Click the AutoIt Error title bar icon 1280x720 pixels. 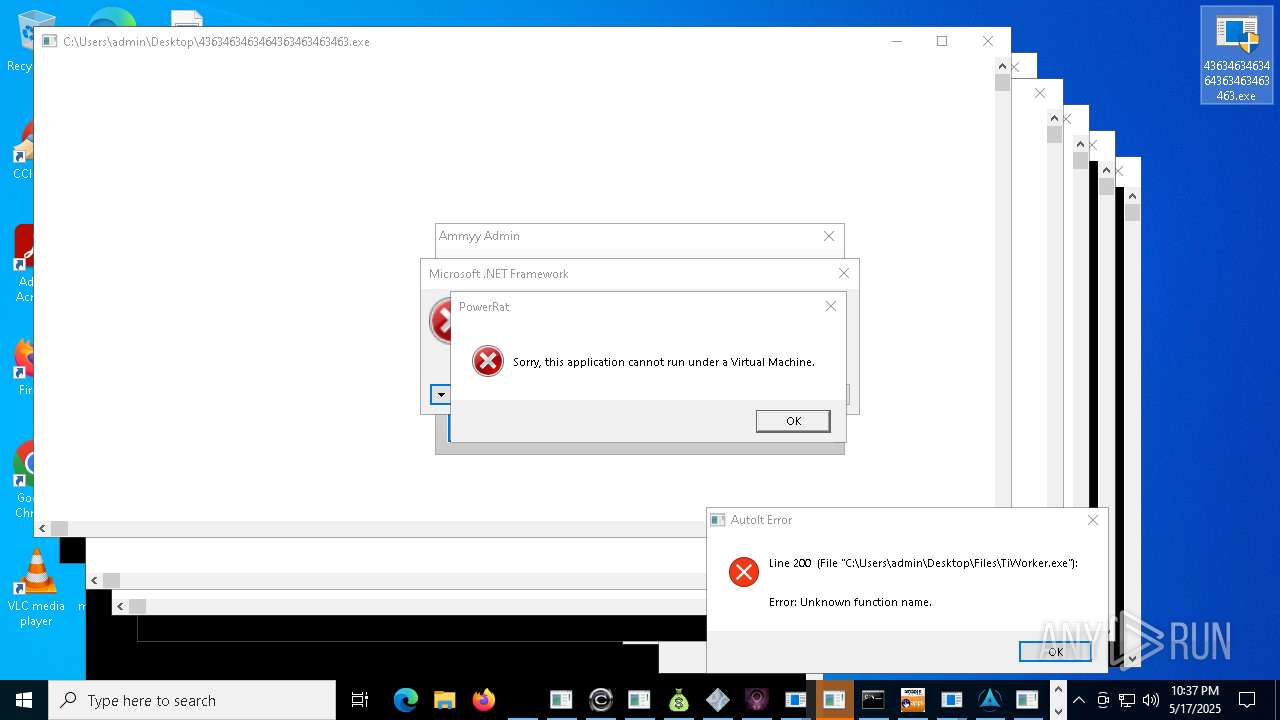coord(717,520)
